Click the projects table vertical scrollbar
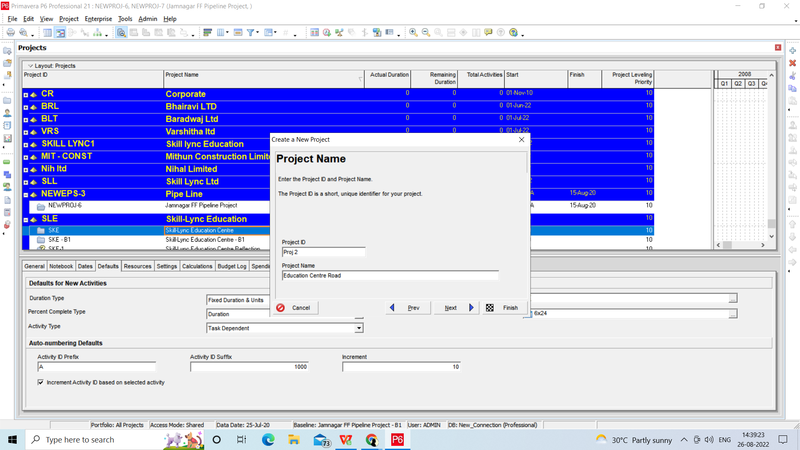This screenshot has height=450, width=800. (771, 155)
